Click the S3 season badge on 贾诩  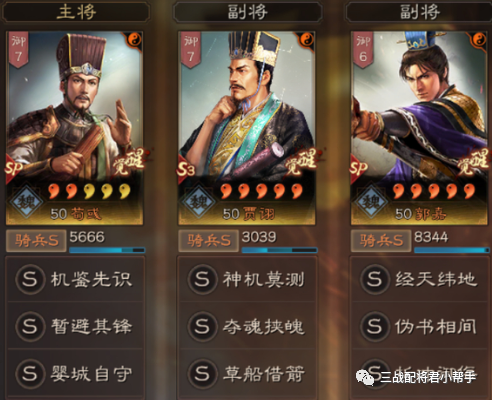[x=186, y=170]
